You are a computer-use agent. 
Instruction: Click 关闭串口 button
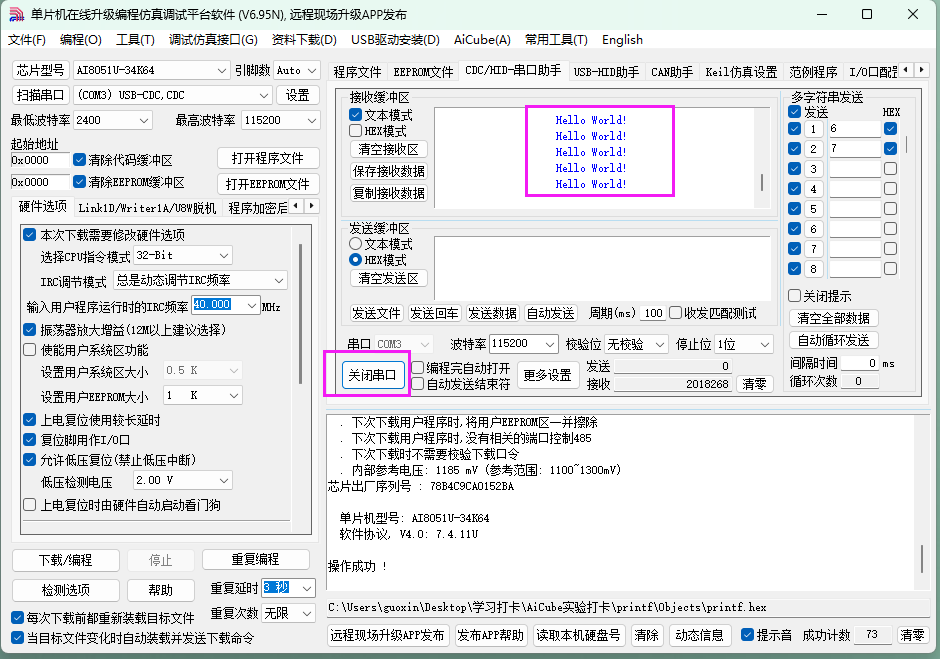tap(372, 375)
